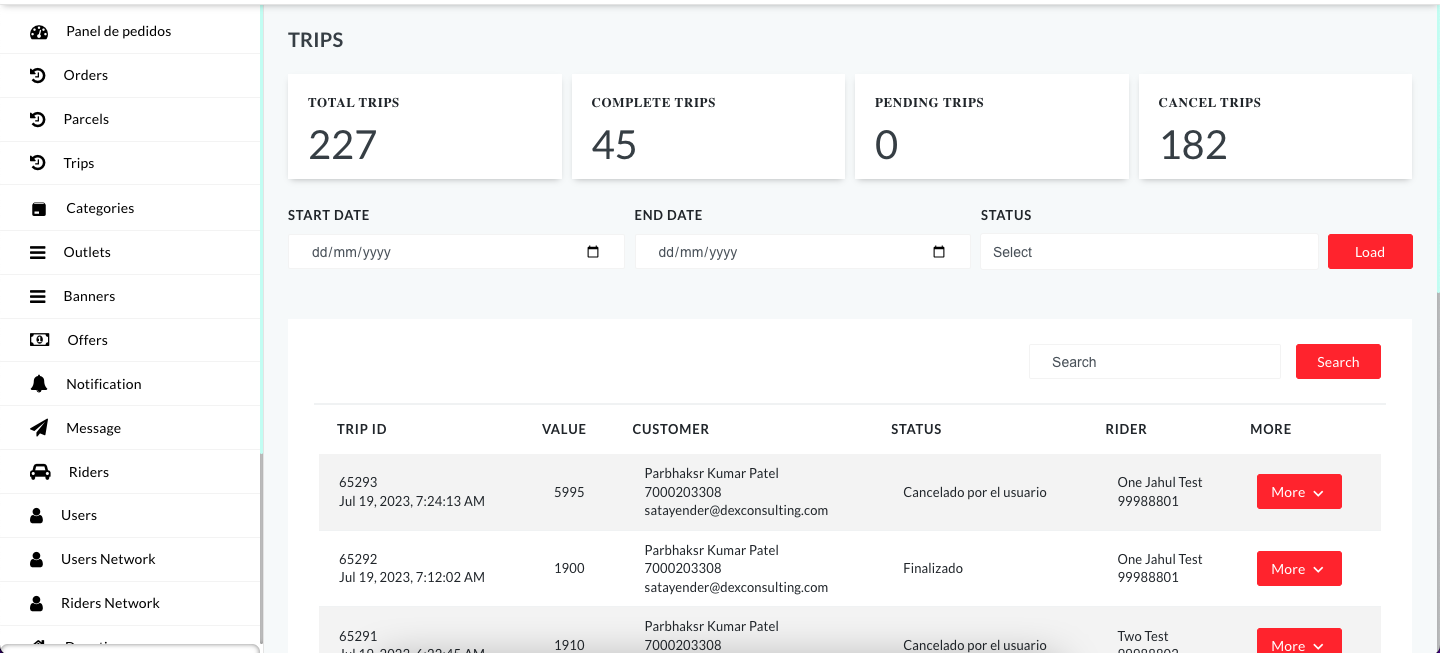The image size is (1440, 653).
Task: Expand More dropdown for trip 65293
Action: (x=1298, y=492)
